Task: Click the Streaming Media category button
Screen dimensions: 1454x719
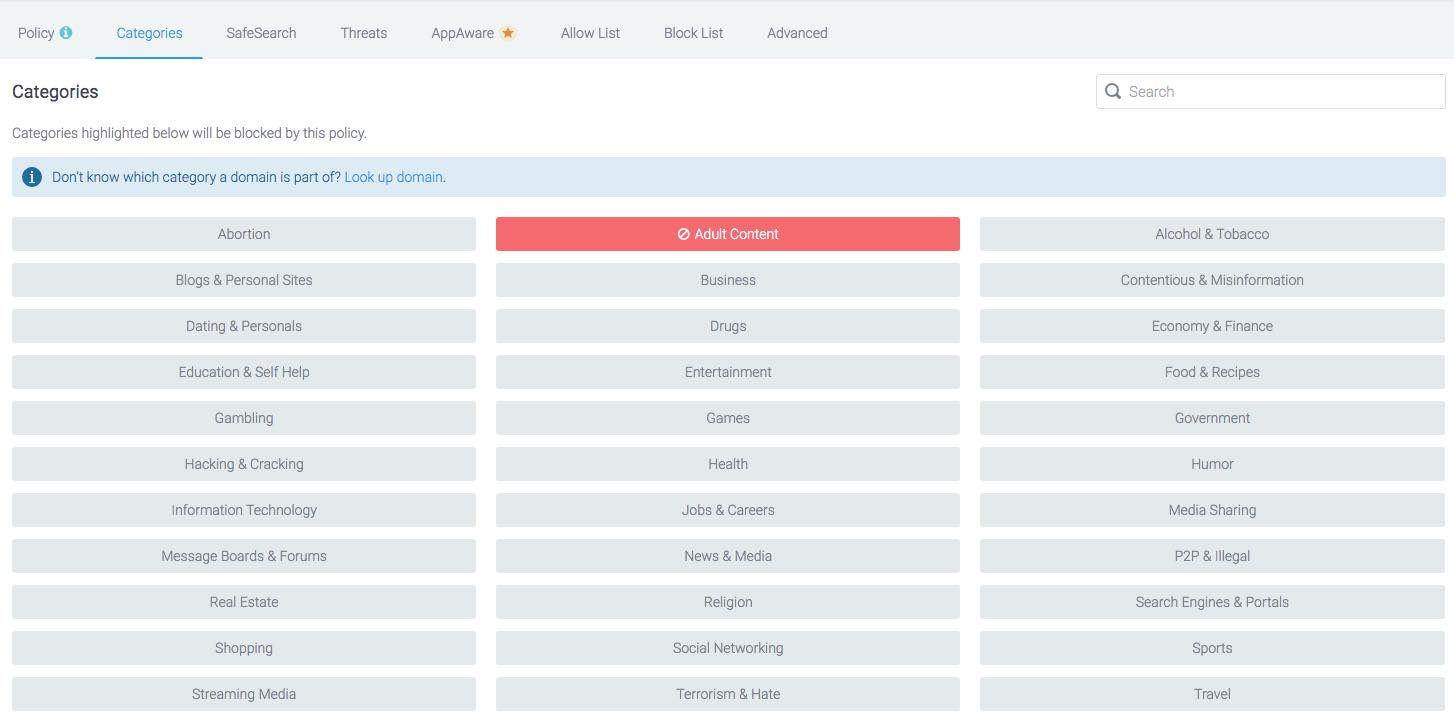Action: 243,694
